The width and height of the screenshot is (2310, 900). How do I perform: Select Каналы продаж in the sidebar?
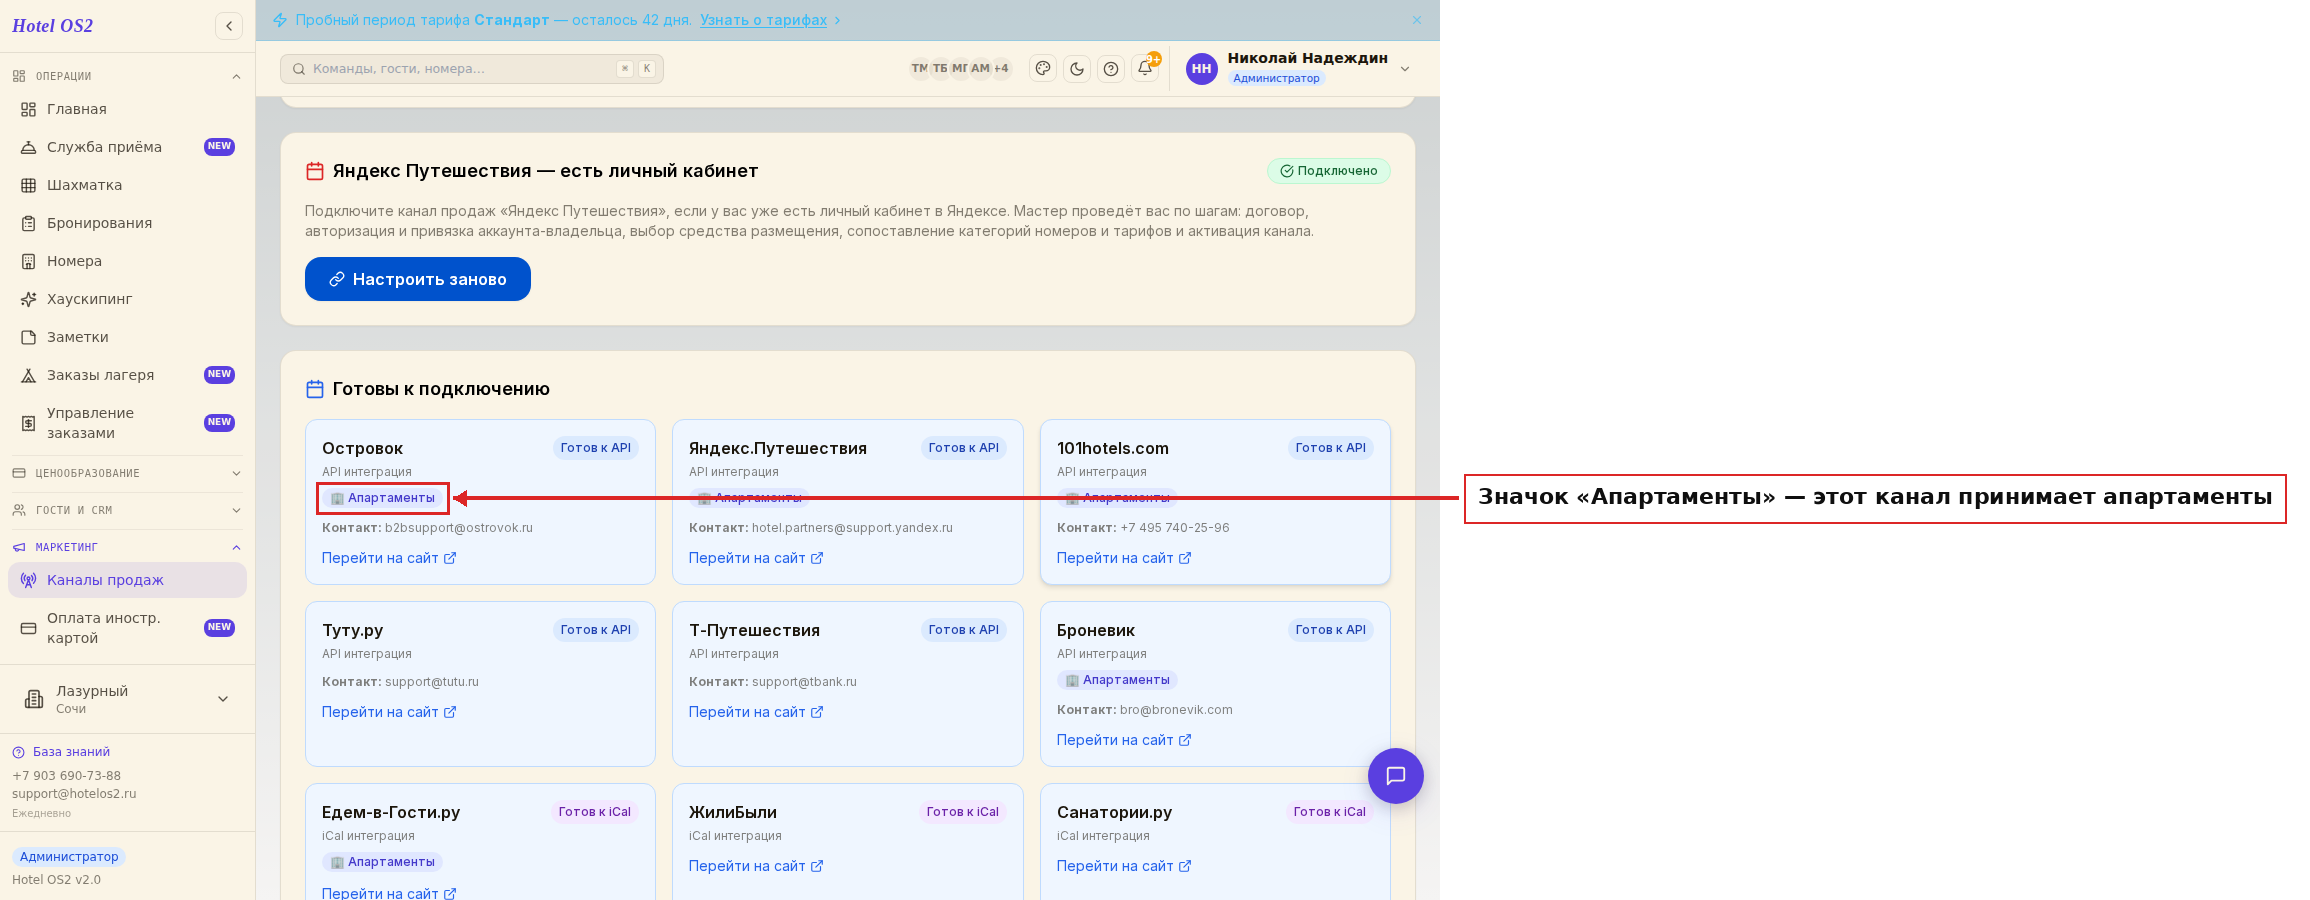point(127,580)
